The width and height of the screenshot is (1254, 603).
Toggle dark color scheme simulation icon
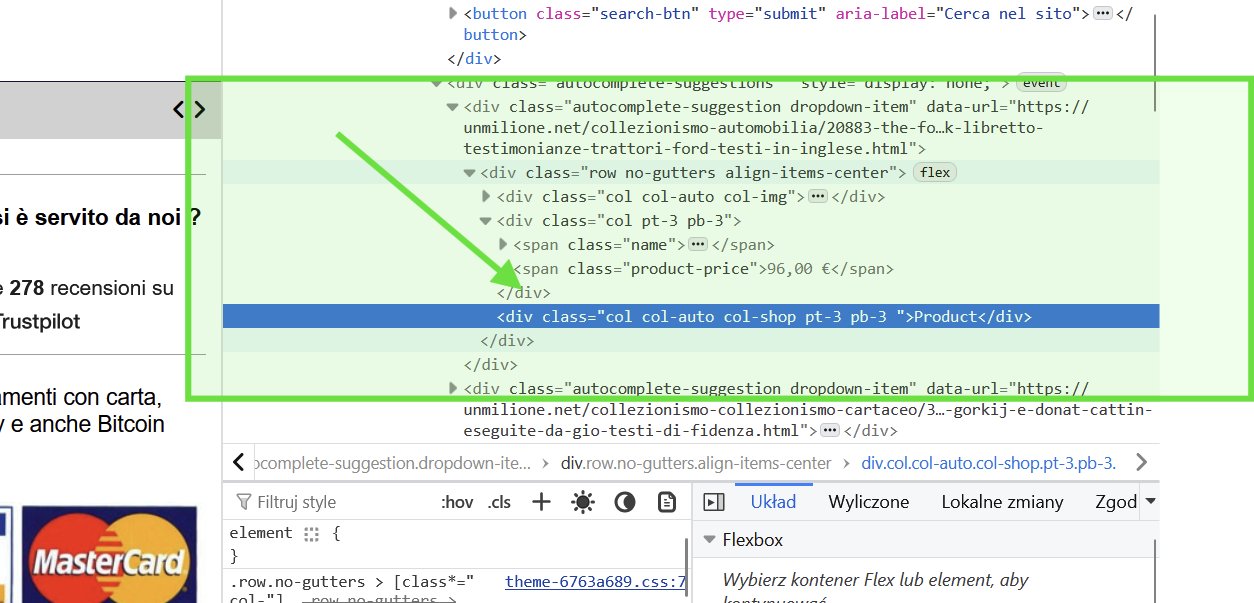(x=625, y=502)
